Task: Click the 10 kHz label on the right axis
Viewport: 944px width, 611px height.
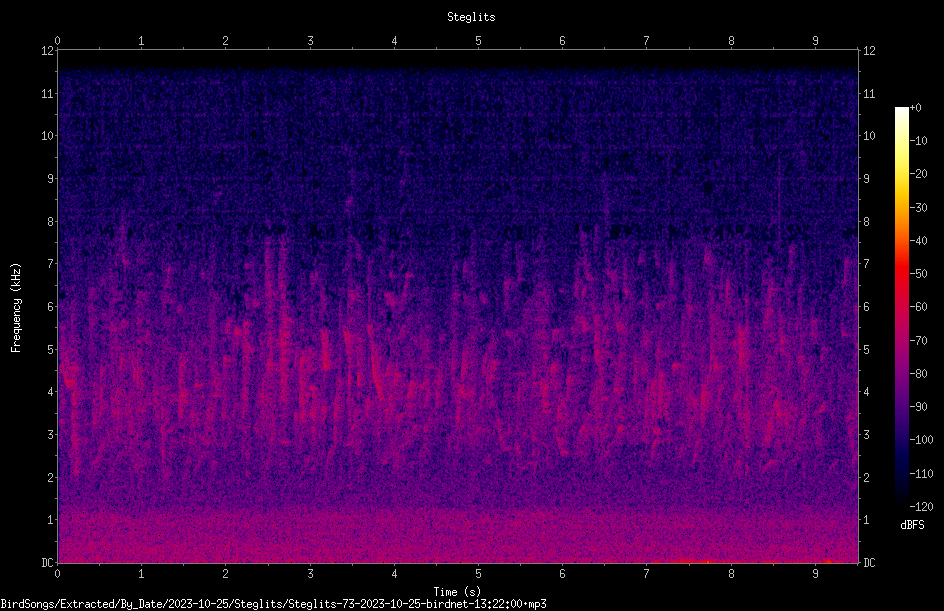Action: click(869, 136)
